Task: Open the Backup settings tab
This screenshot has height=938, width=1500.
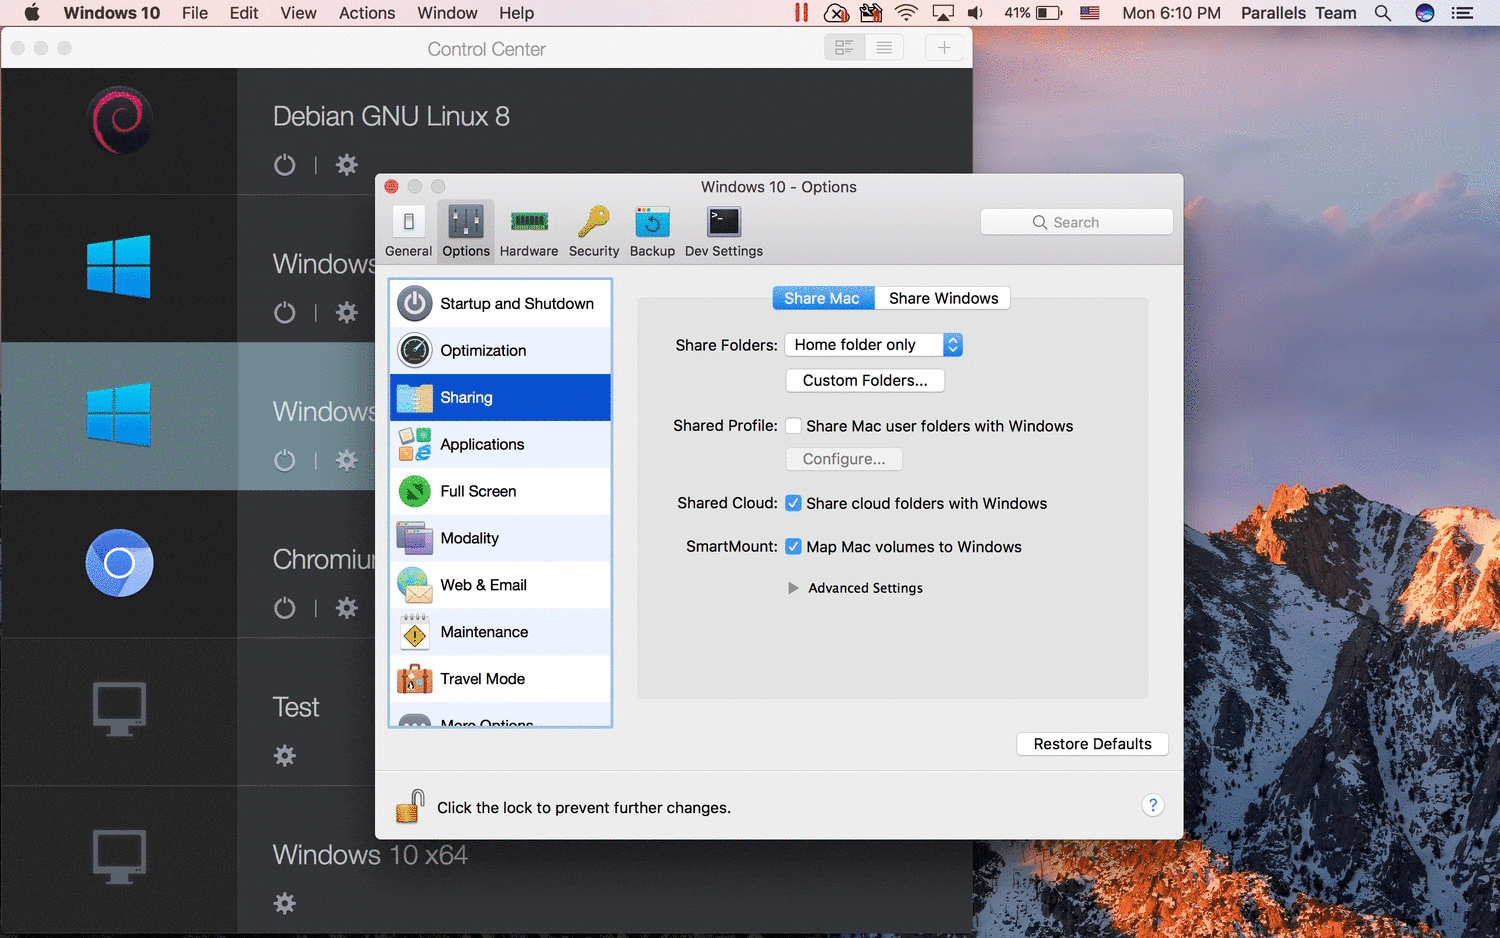Action: pyautogui.click(x=652, y=232)
